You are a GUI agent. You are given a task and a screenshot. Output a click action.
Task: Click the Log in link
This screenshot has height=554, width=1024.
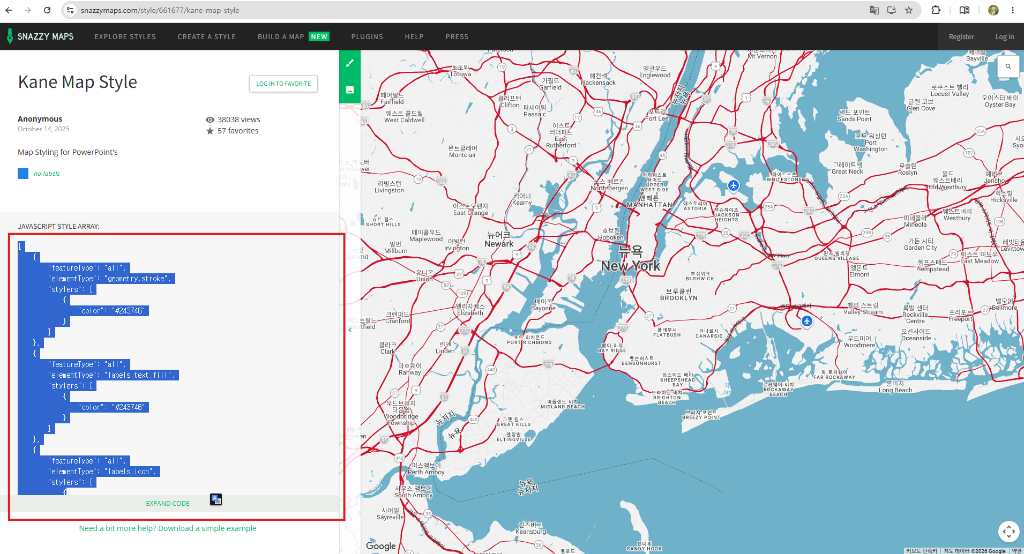click(x=1004, y=37)
